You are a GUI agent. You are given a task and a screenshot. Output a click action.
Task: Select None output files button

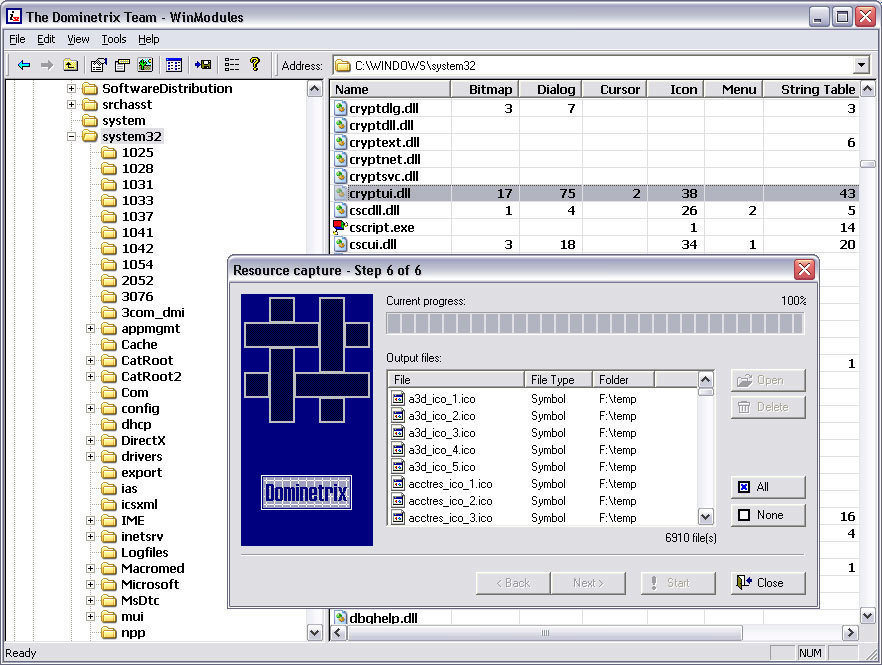click(x=768, y=515)
